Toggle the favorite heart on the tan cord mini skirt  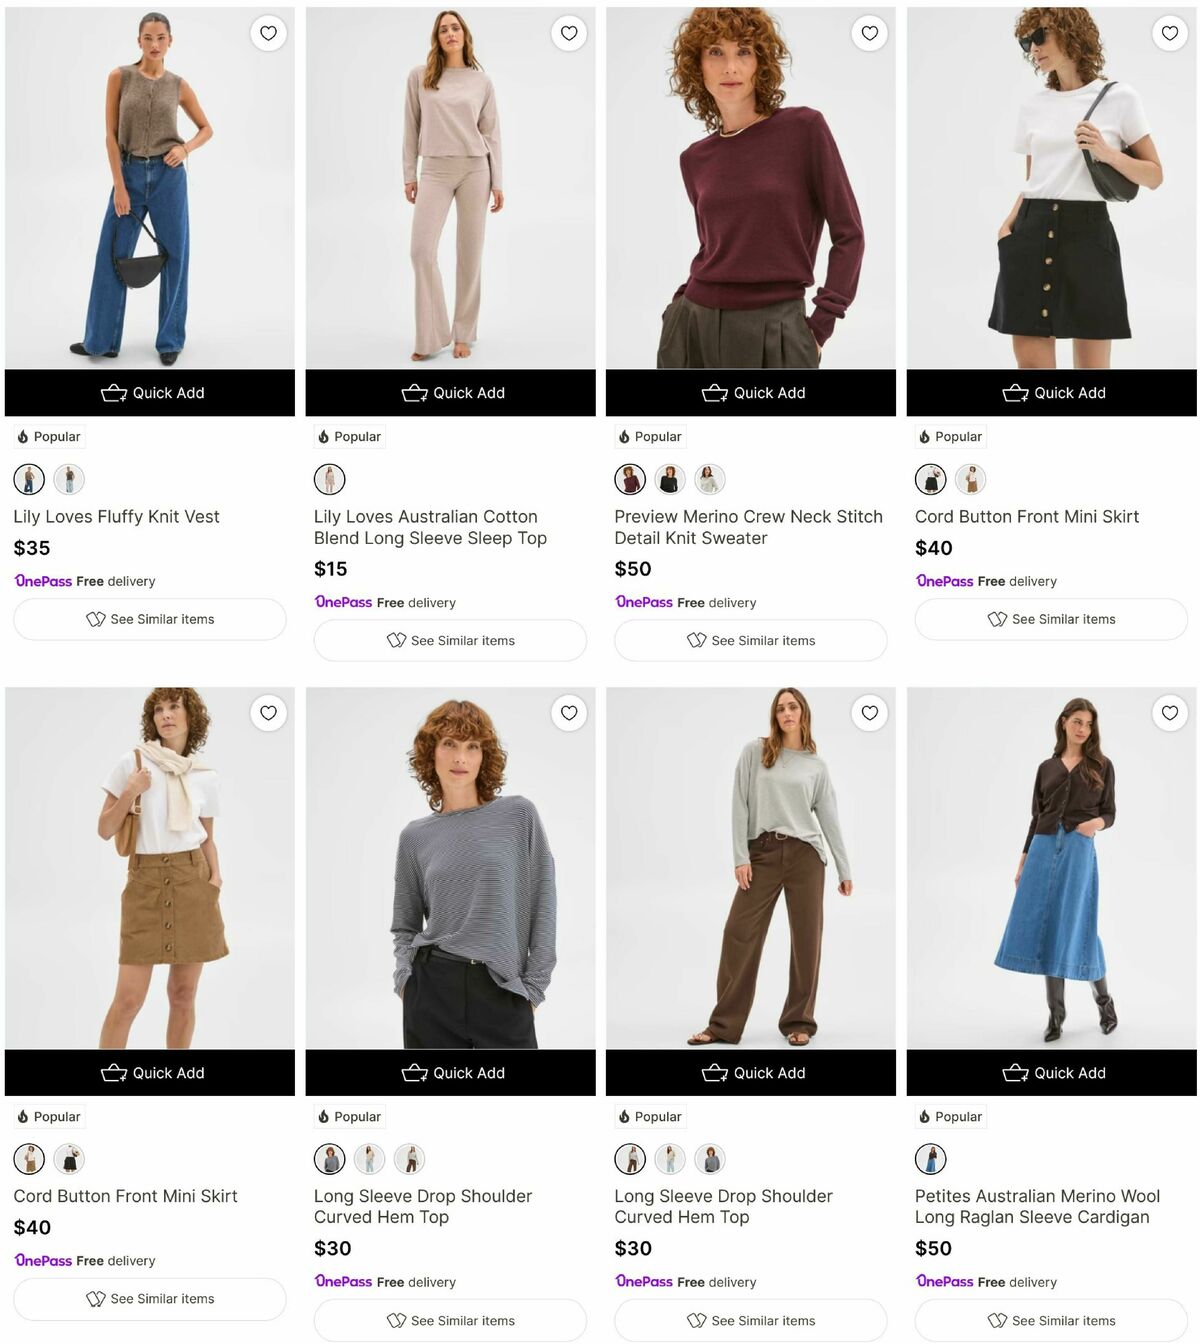268,713
